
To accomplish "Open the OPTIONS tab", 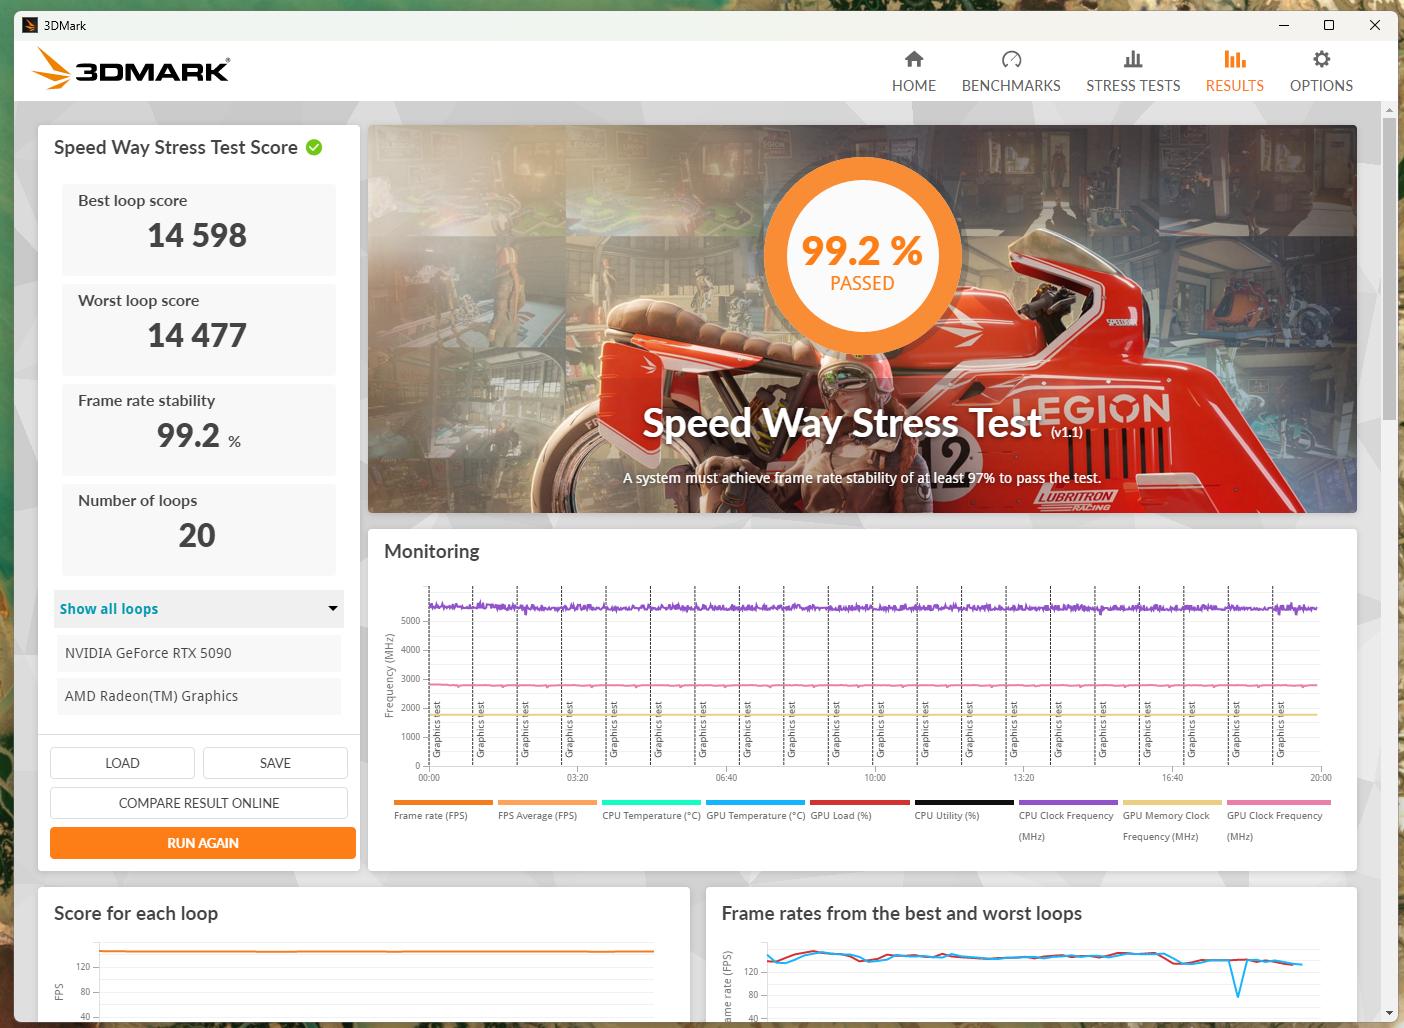I will pyautogui.click(x=1321, y=72).
